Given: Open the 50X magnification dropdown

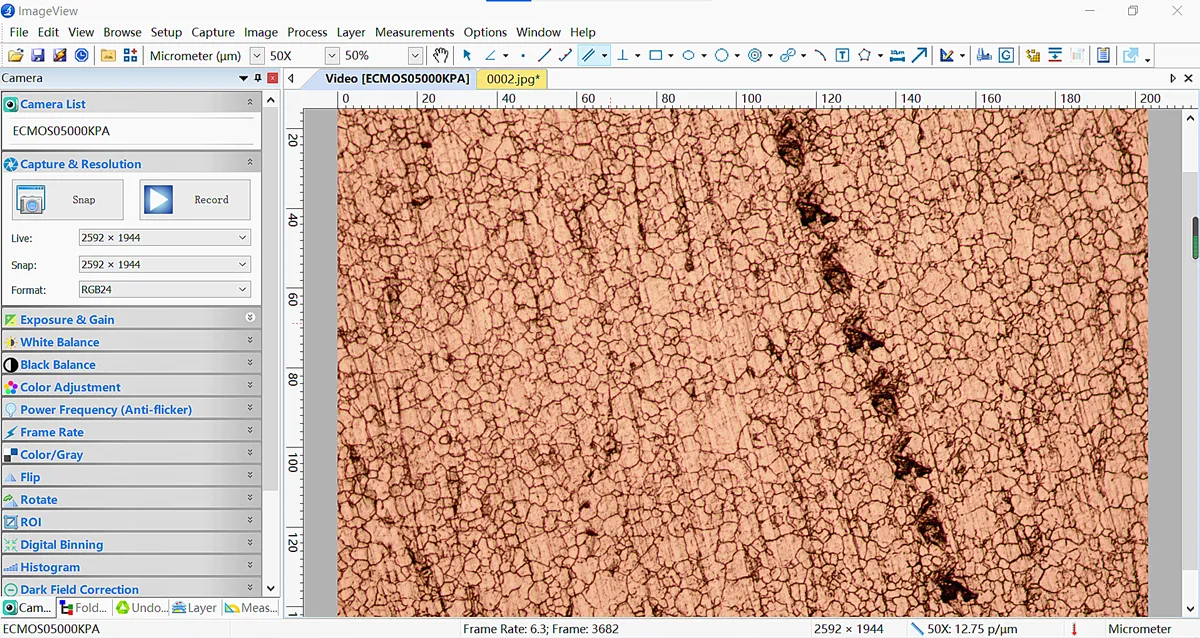Looking at the screenshot, I should pyautogui.click(x=331, y=56).
